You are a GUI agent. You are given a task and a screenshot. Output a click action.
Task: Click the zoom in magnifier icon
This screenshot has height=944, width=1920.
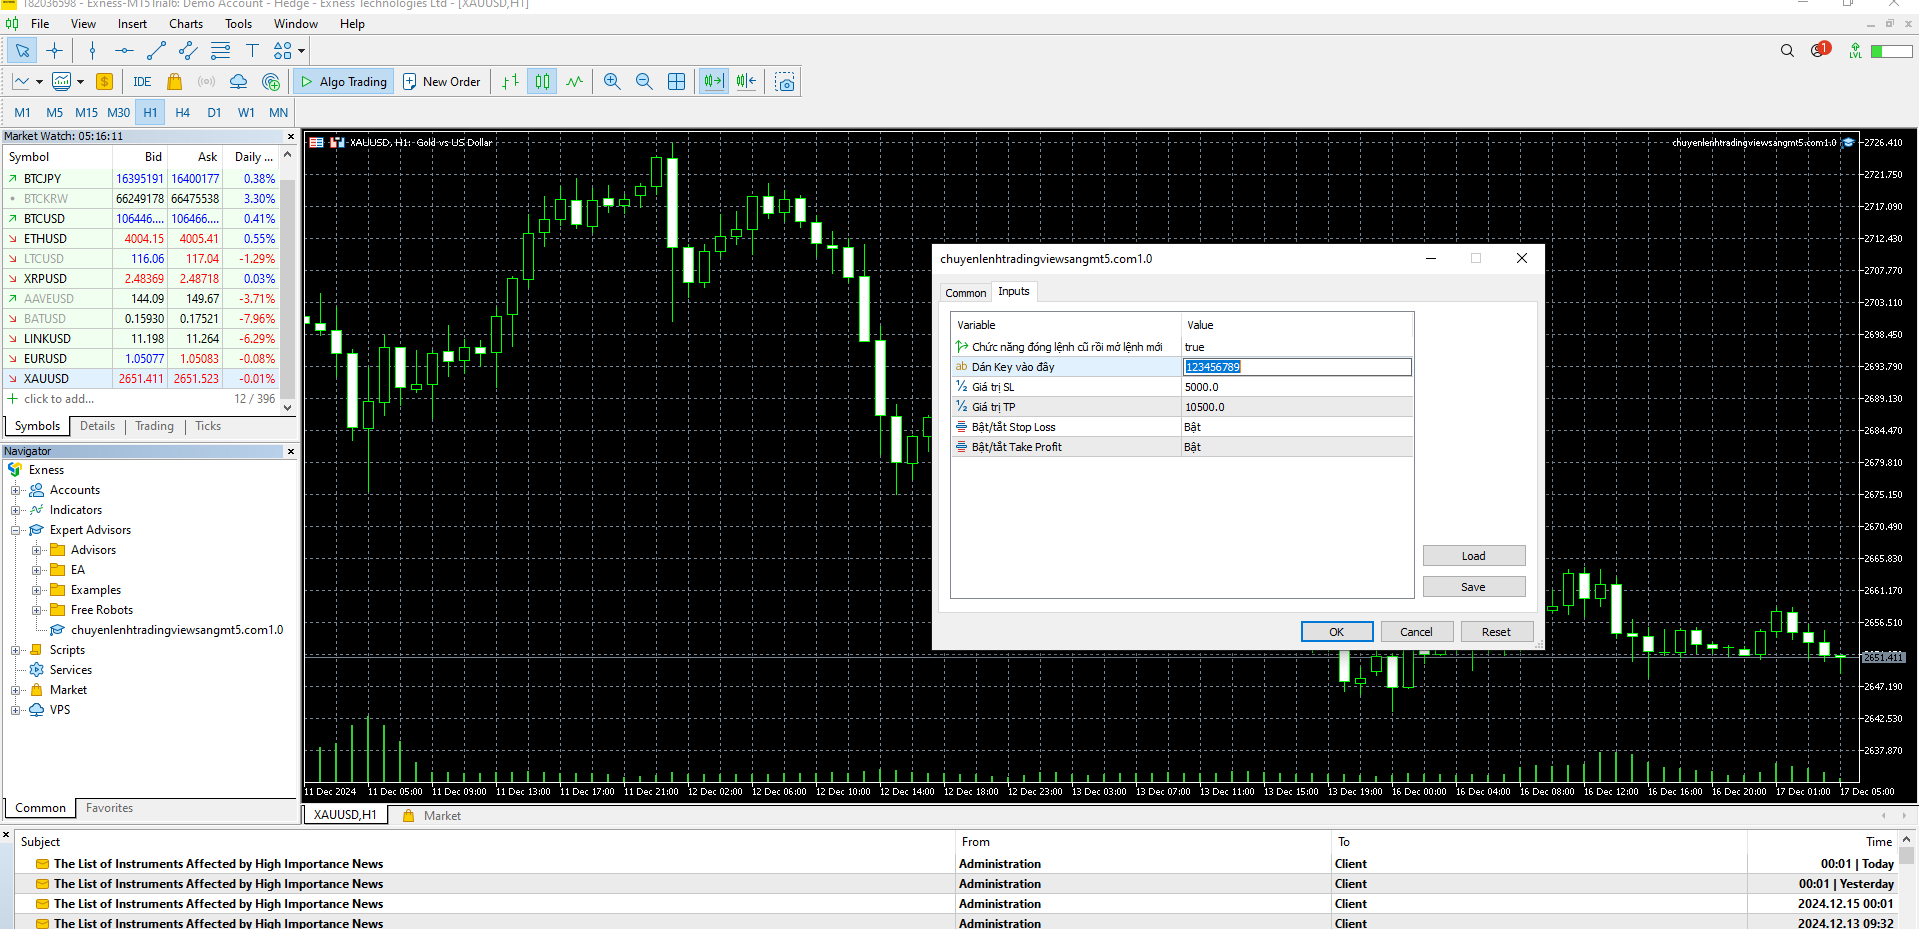pyautogui.click(x=612, y=82)
